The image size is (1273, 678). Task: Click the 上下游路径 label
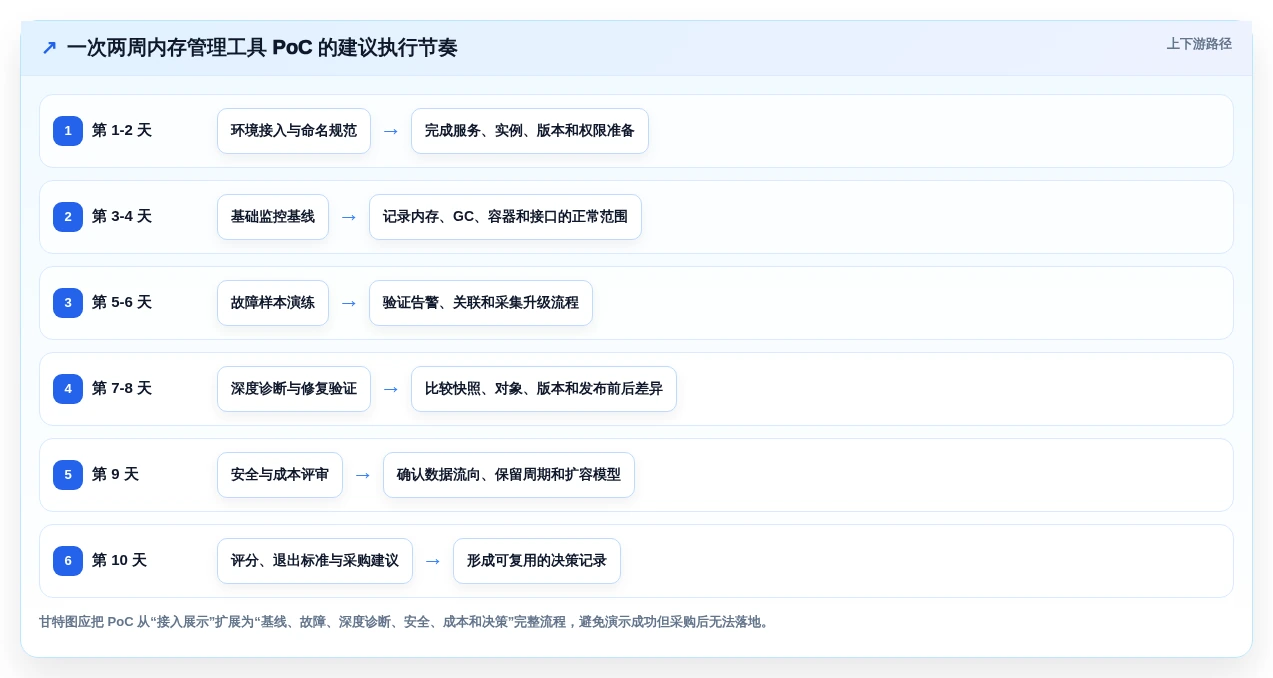pos(1199,44)
